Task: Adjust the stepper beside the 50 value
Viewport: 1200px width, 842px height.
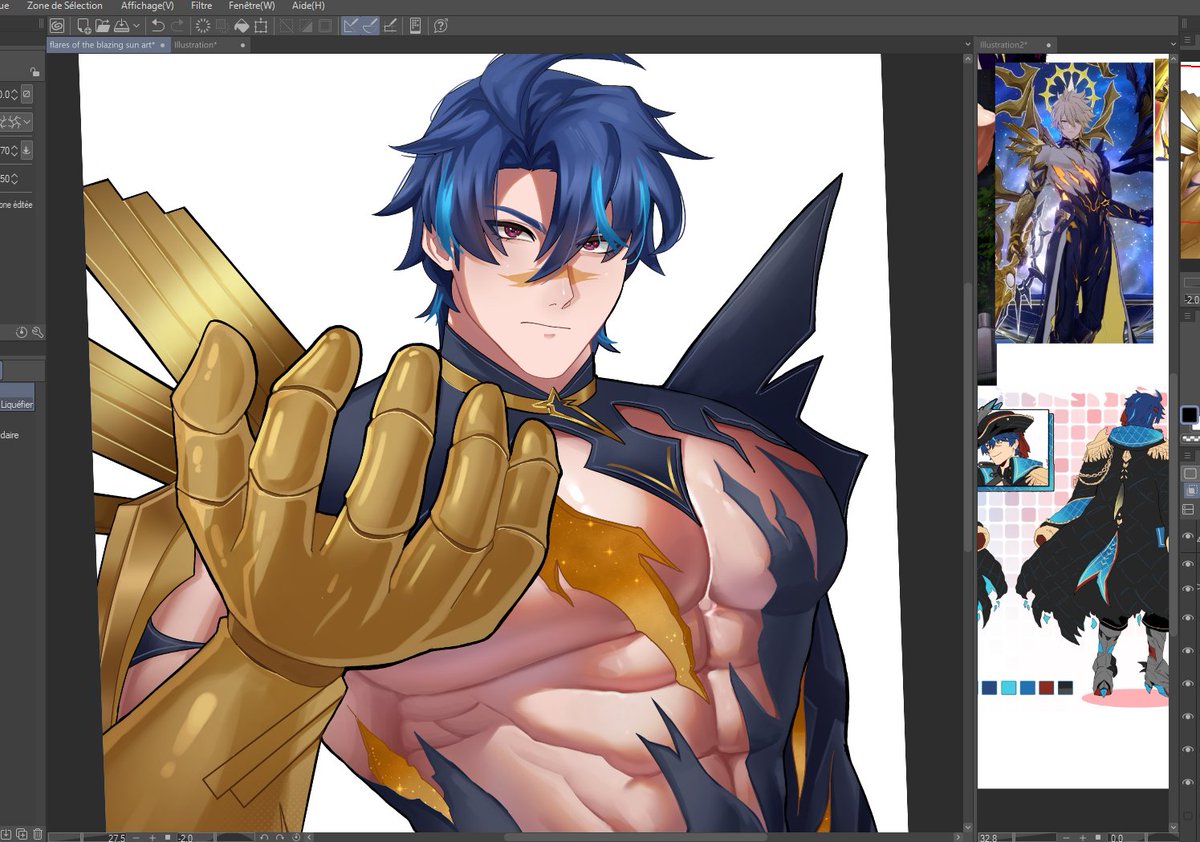Action: click(x=13, y=179)
